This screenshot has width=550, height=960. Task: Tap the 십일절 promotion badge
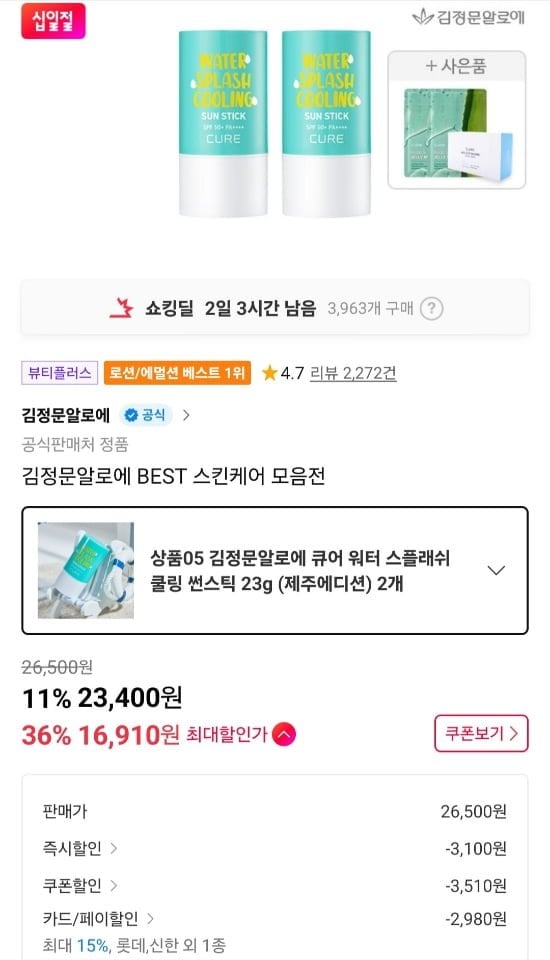(x=53, y=21)
